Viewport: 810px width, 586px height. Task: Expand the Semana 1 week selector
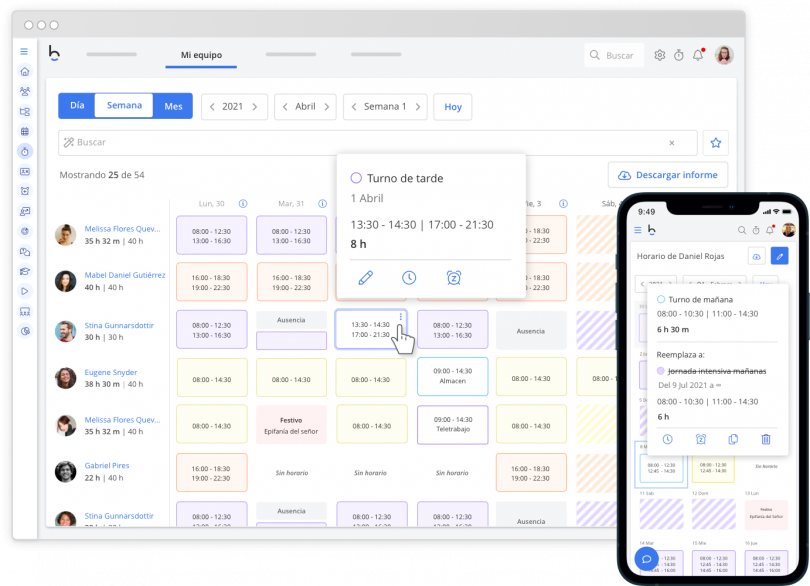[x=385, y=107]
